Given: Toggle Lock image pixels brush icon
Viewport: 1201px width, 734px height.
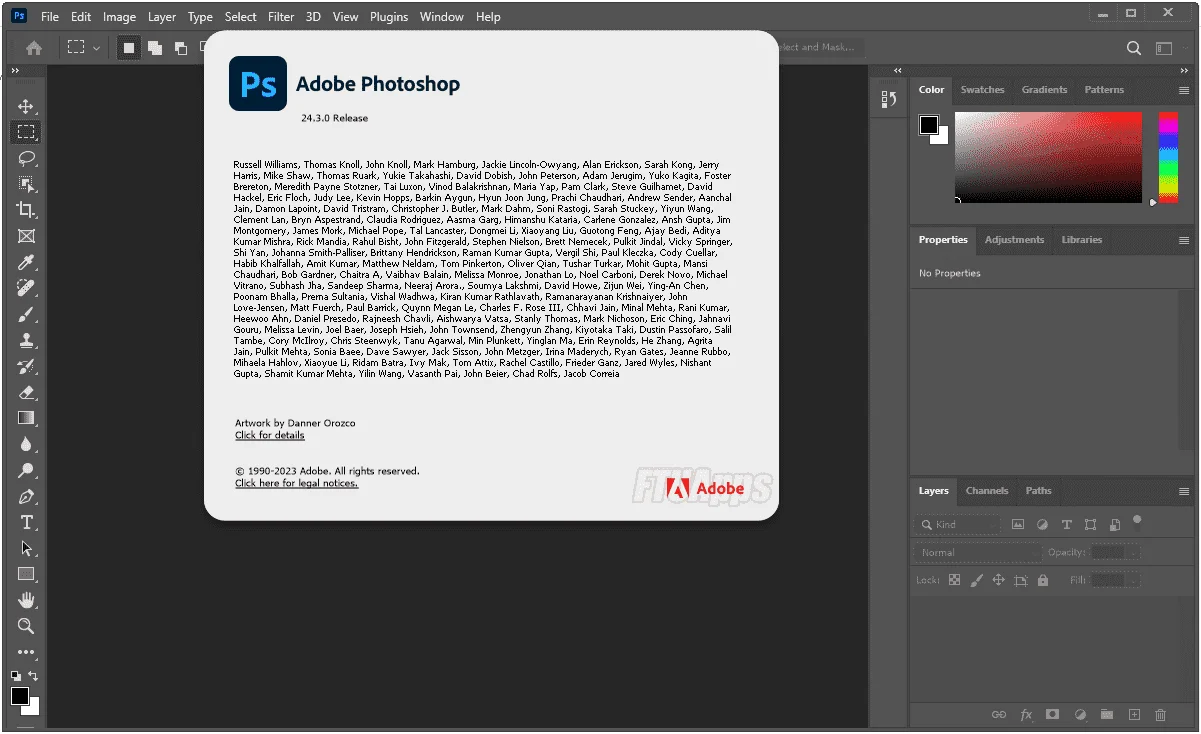Looking at the screenshot, I should (977, 580).
